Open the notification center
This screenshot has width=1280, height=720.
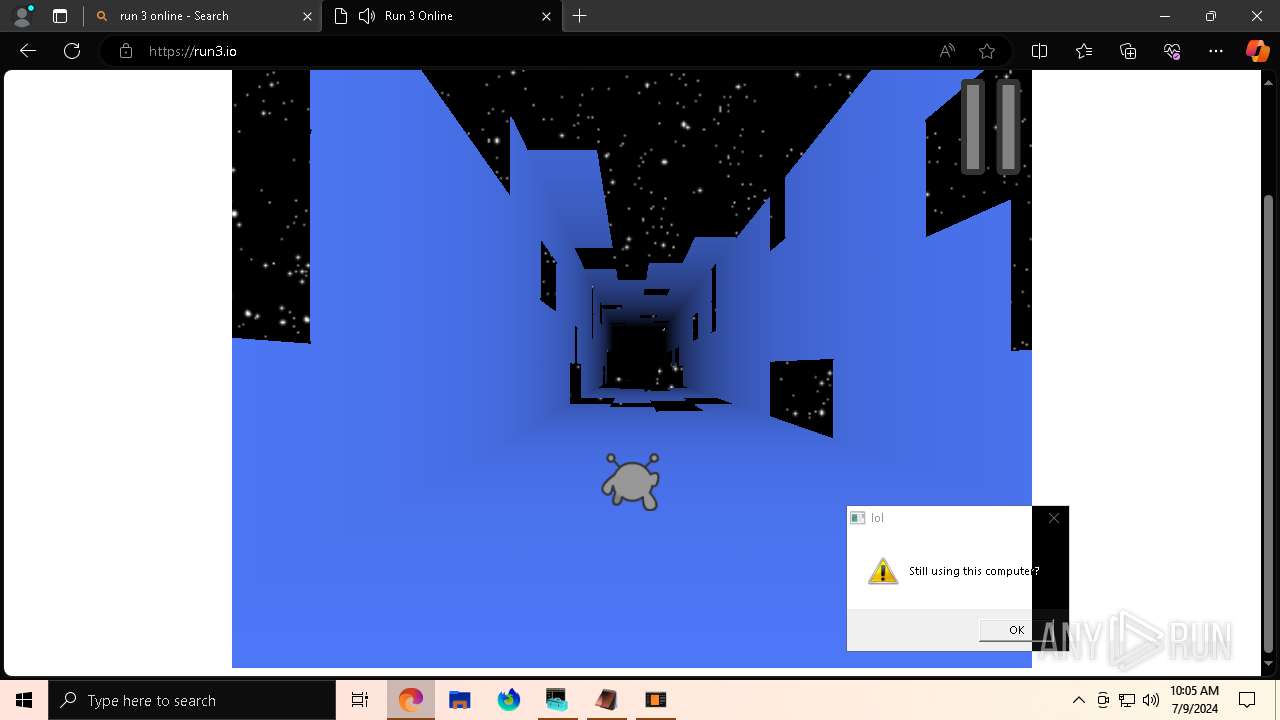(1247, 700)
